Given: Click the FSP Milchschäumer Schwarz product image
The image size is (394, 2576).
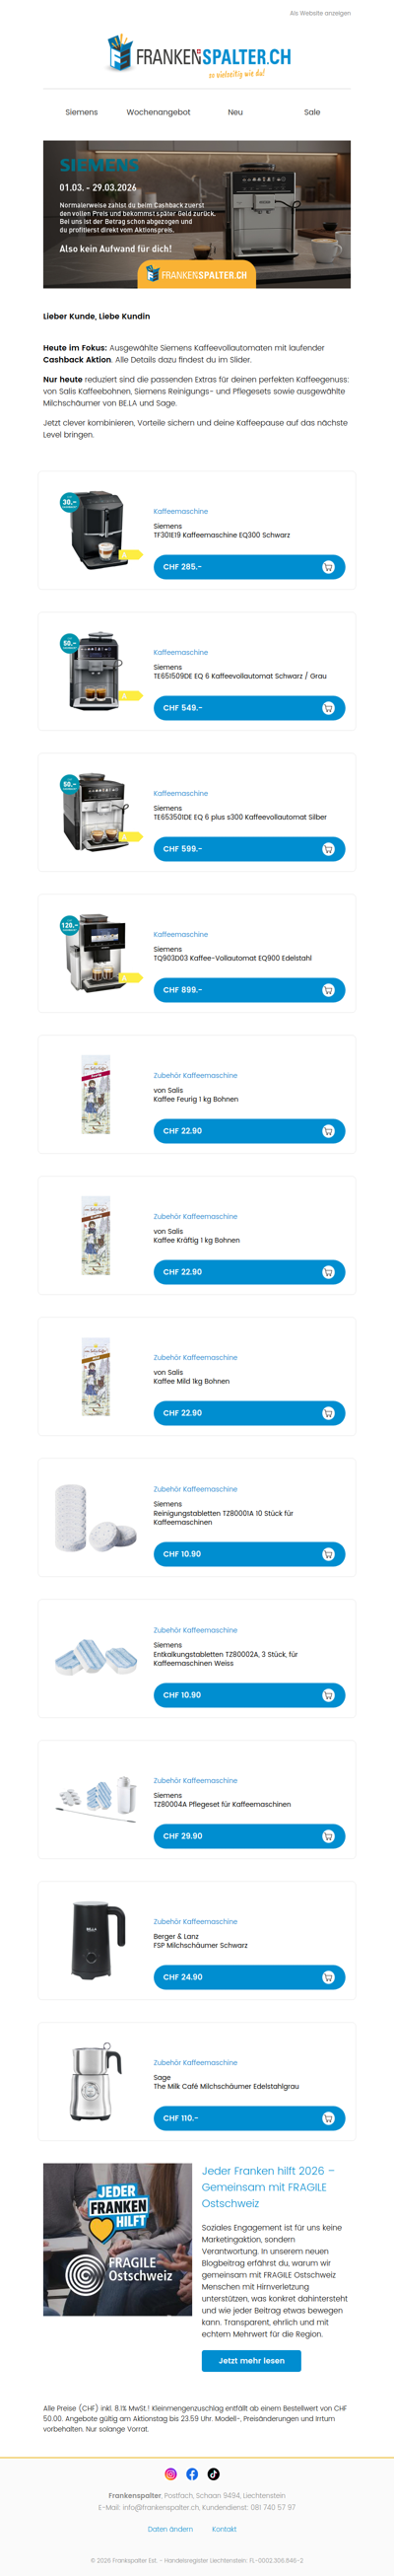Looking at the screenshot, I should pos(98,1940).
